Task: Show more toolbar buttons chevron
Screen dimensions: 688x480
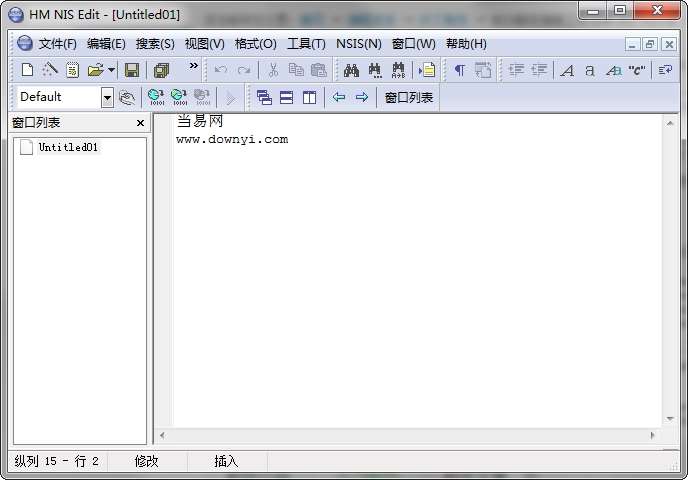Action: pyautogui.click(x=194, y=65)
